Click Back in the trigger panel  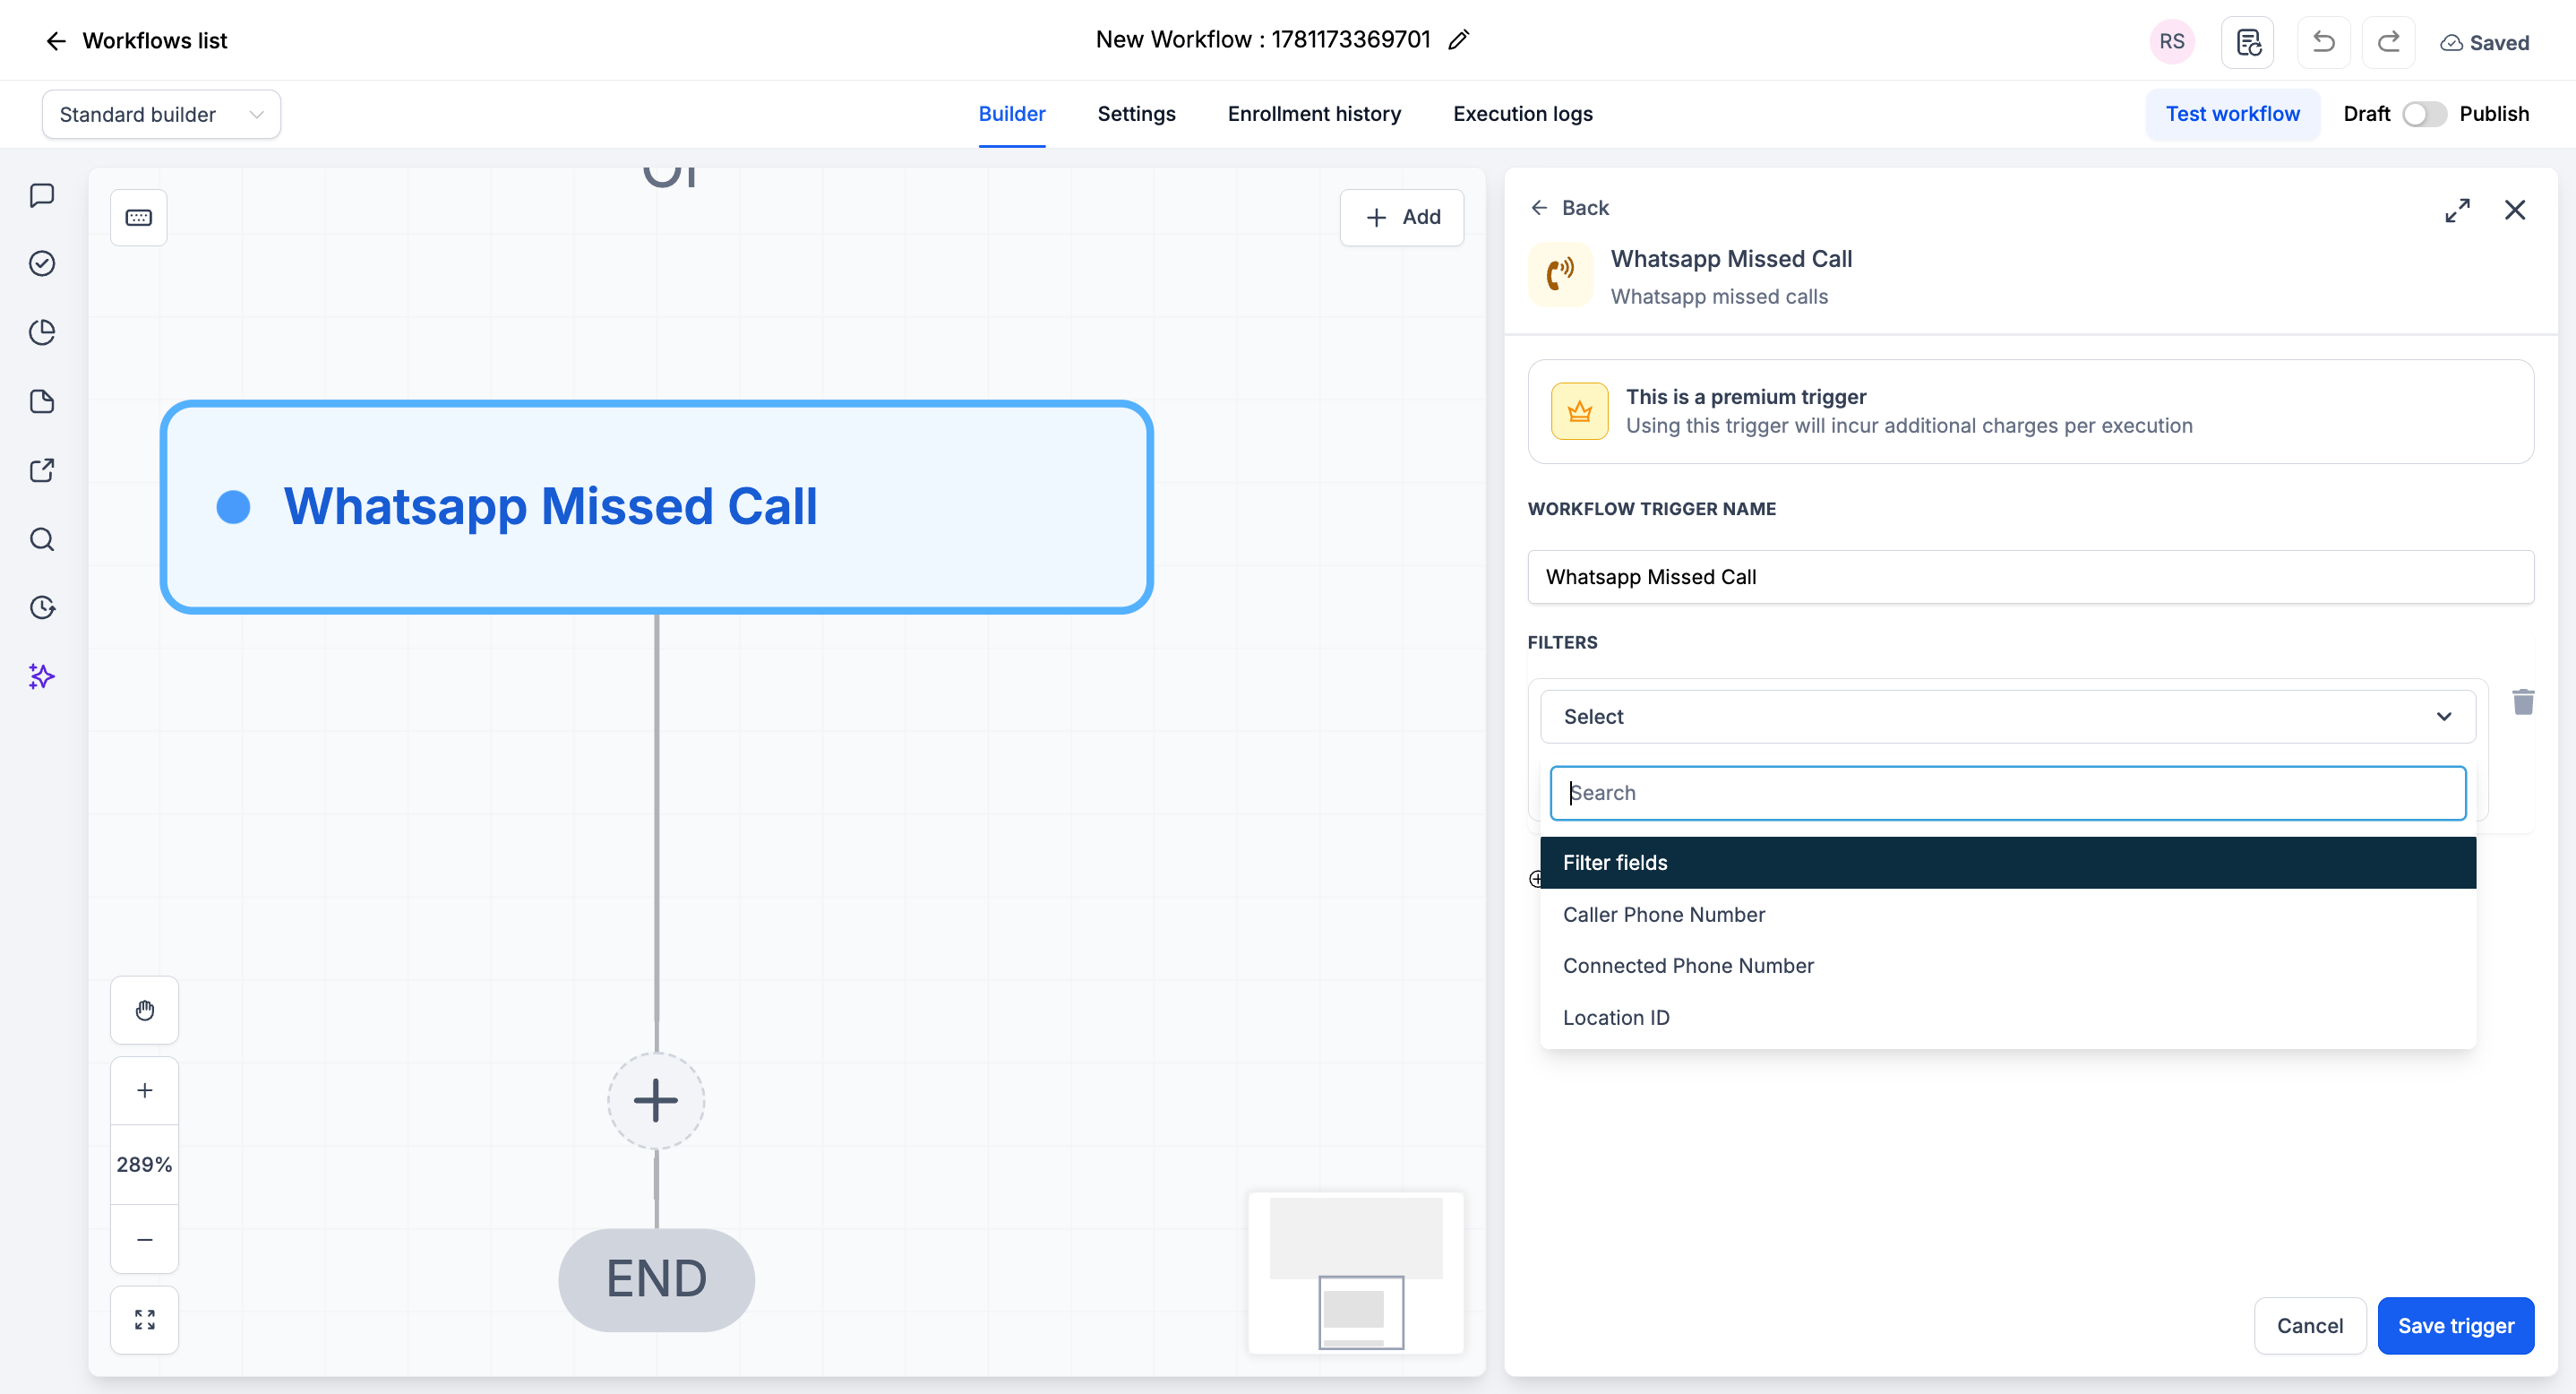[1570, 208]
